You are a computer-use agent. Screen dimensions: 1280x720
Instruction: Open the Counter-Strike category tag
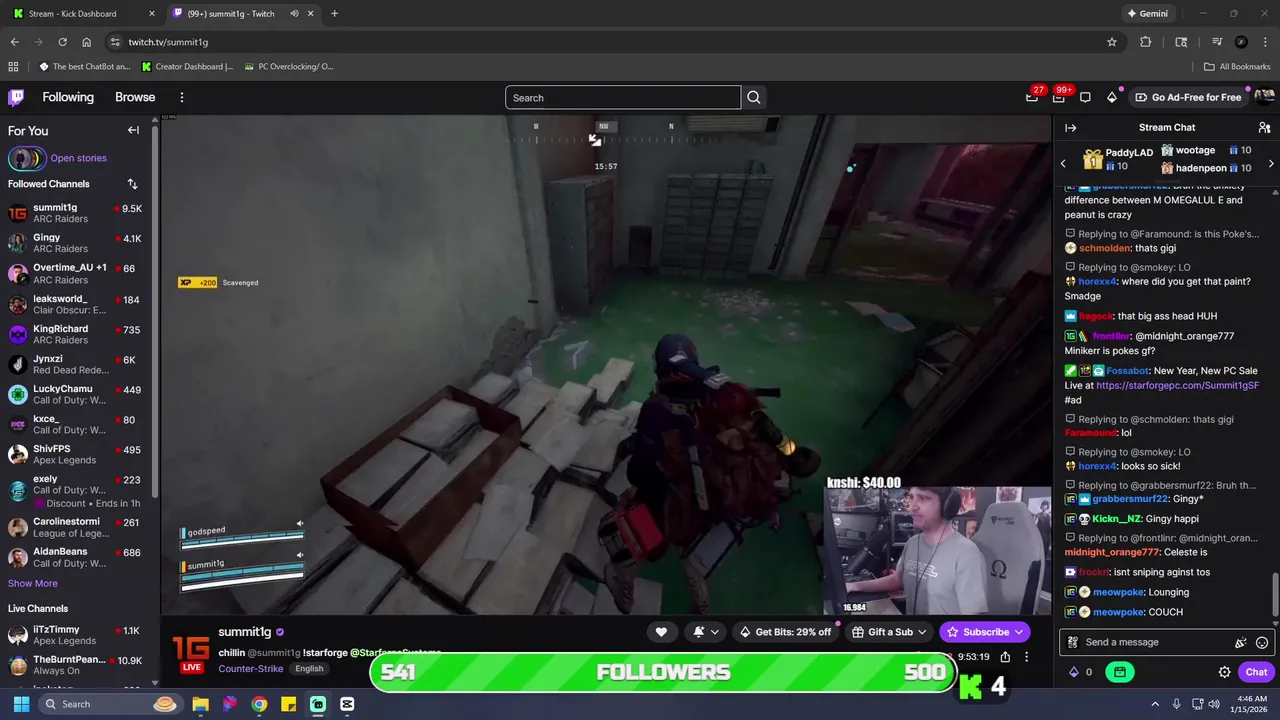[251, 668]
